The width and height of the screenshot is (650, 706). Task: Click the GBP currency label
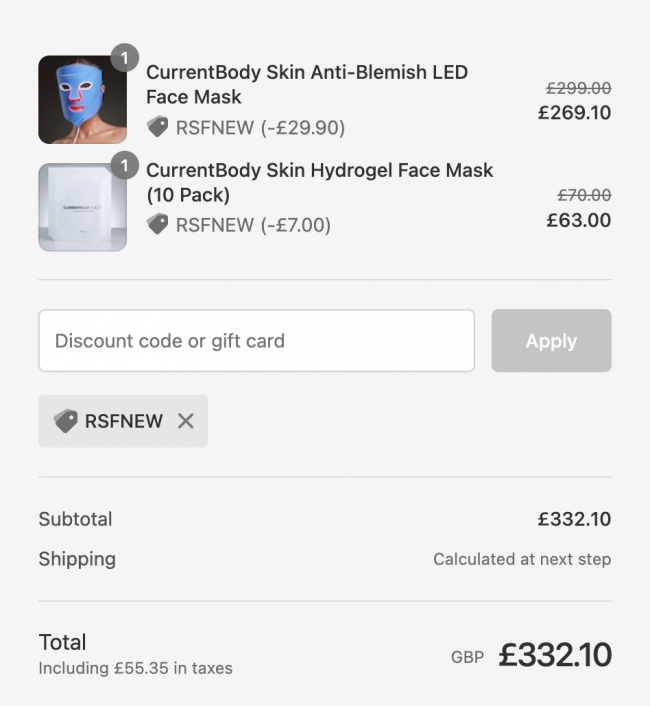click(467, 657)
